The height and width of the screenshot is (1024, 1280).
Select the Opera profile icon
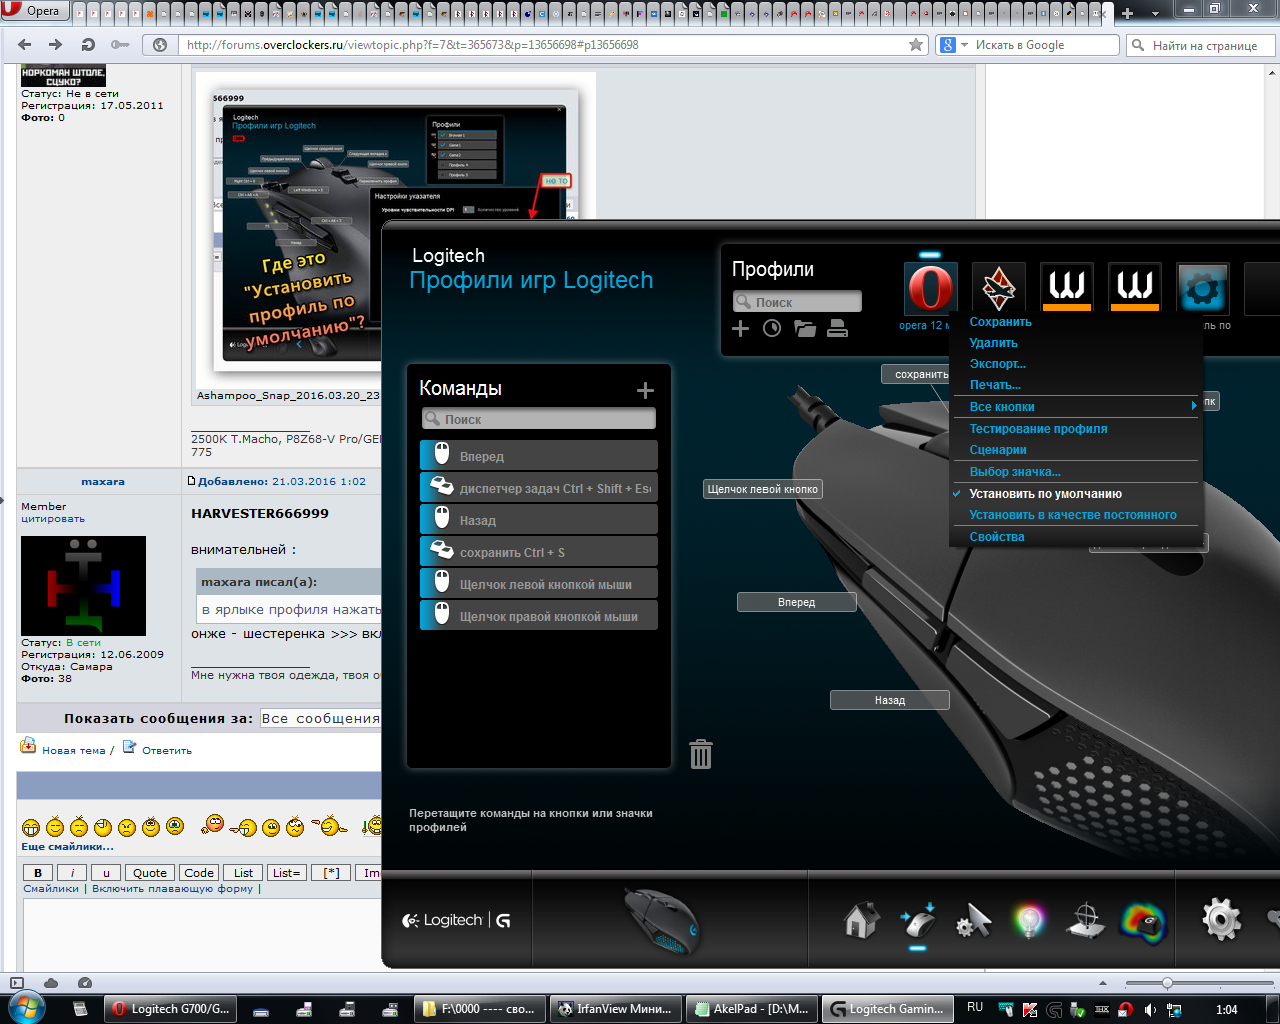tap(931, 289)
